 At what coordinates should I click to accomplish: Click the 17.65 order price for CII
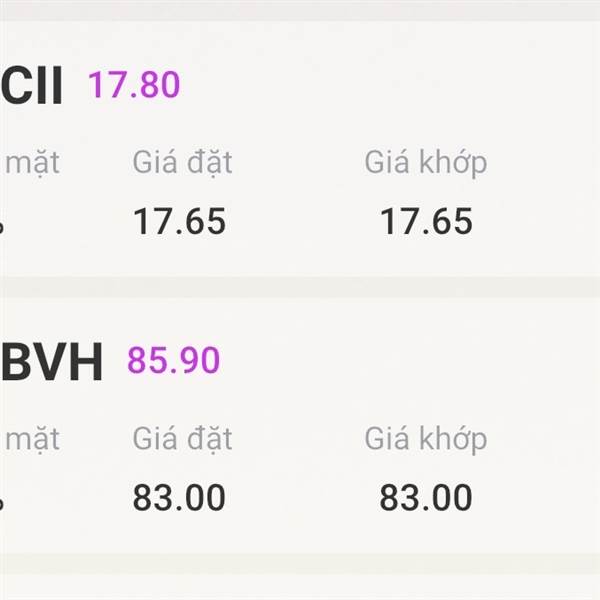point(179,221)
